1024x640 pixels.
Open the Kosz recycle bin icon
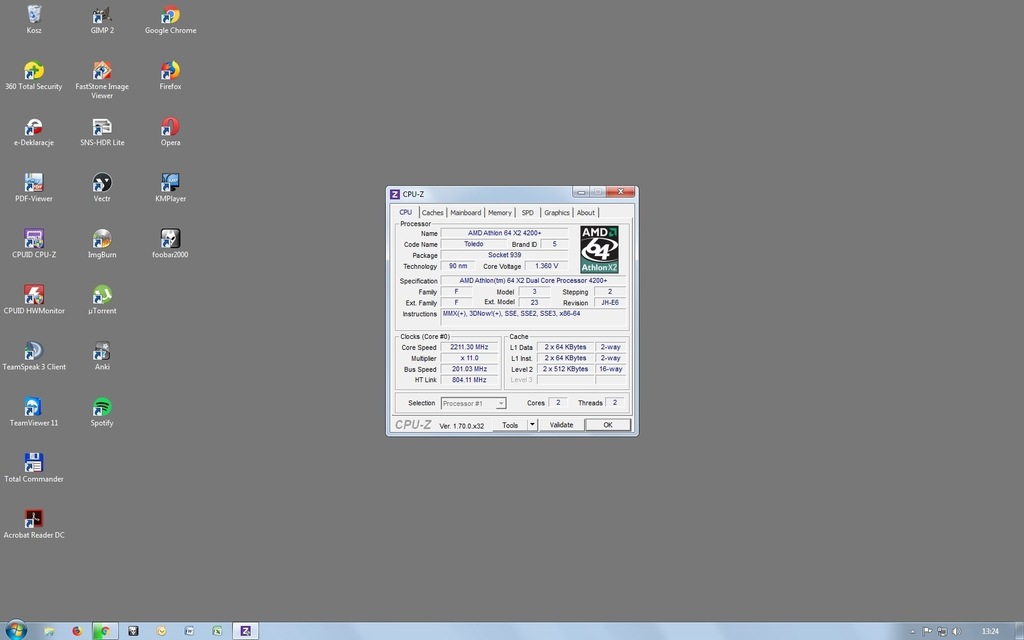click(x=34, y=20)
